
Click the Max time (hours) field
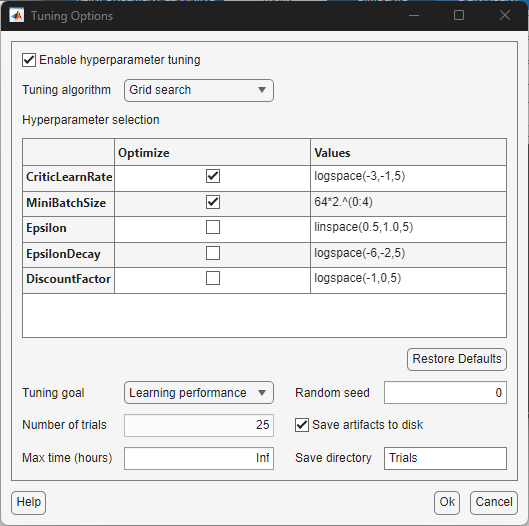[199, 458]
